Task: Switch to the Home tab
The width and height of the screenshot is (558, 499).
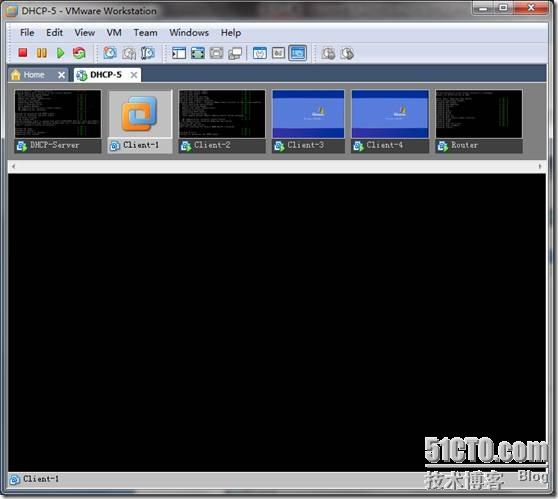Action: tap(37, 75)
